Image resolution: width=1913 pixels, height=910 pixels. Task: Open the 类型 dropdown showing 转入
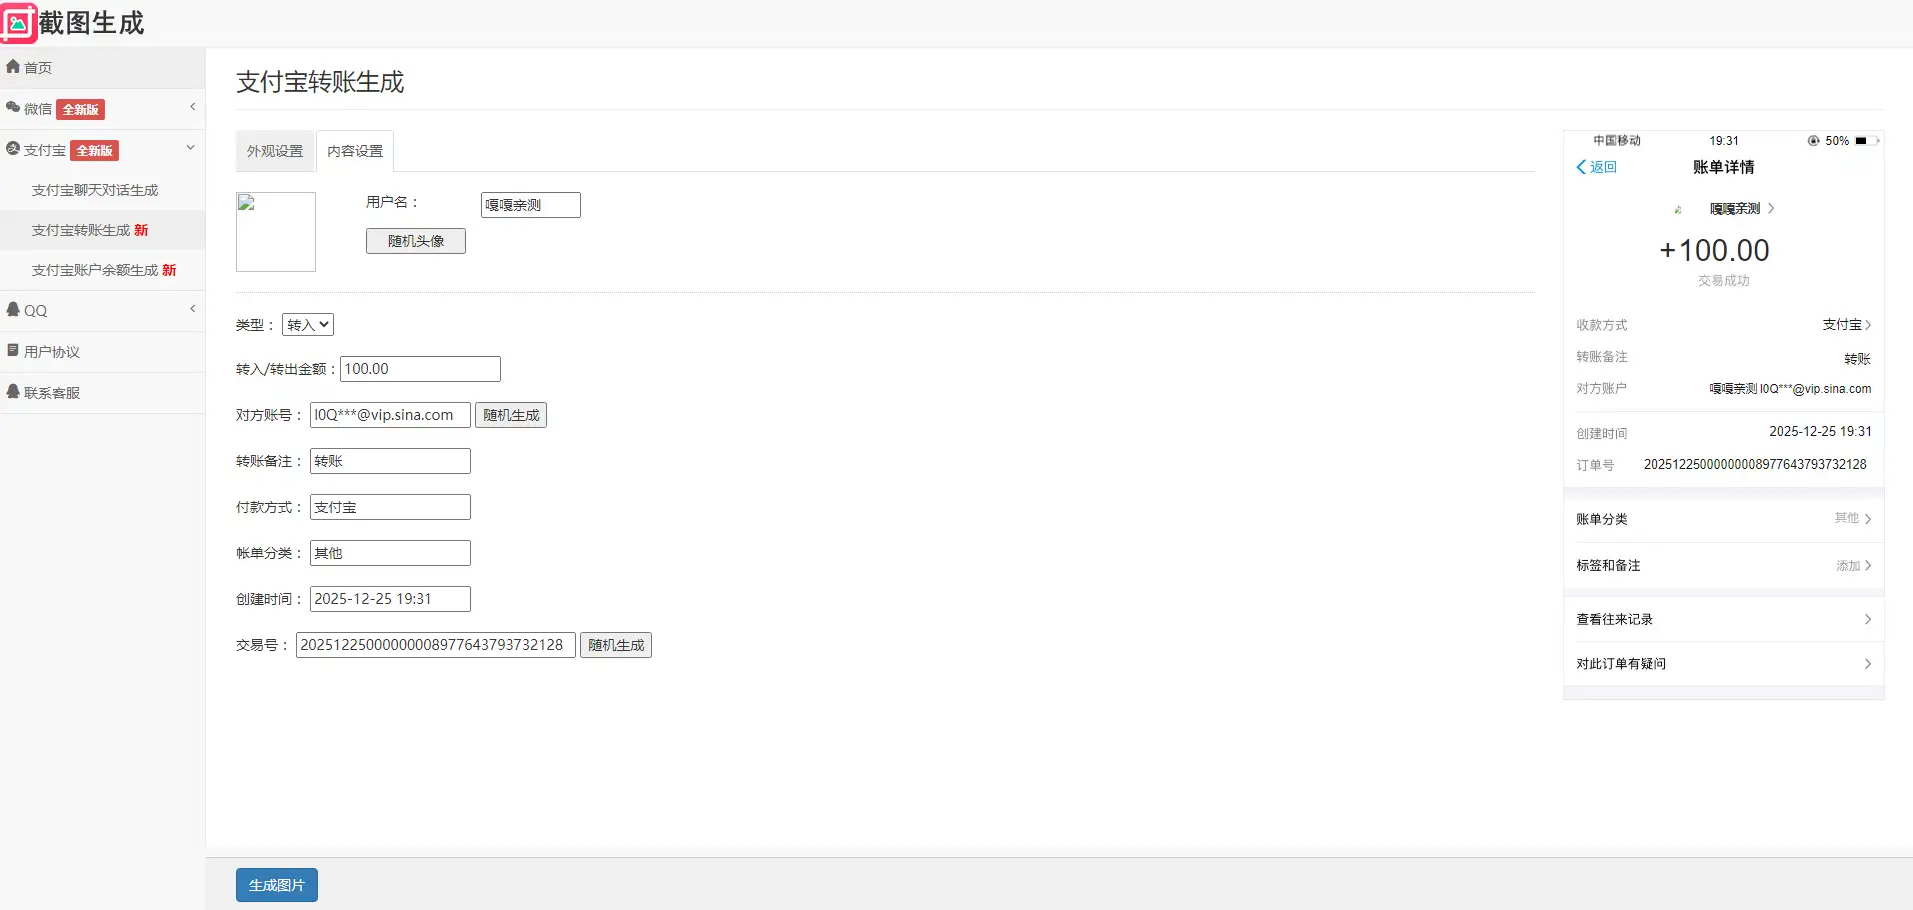pyautogui.click(x=308, y=325)
